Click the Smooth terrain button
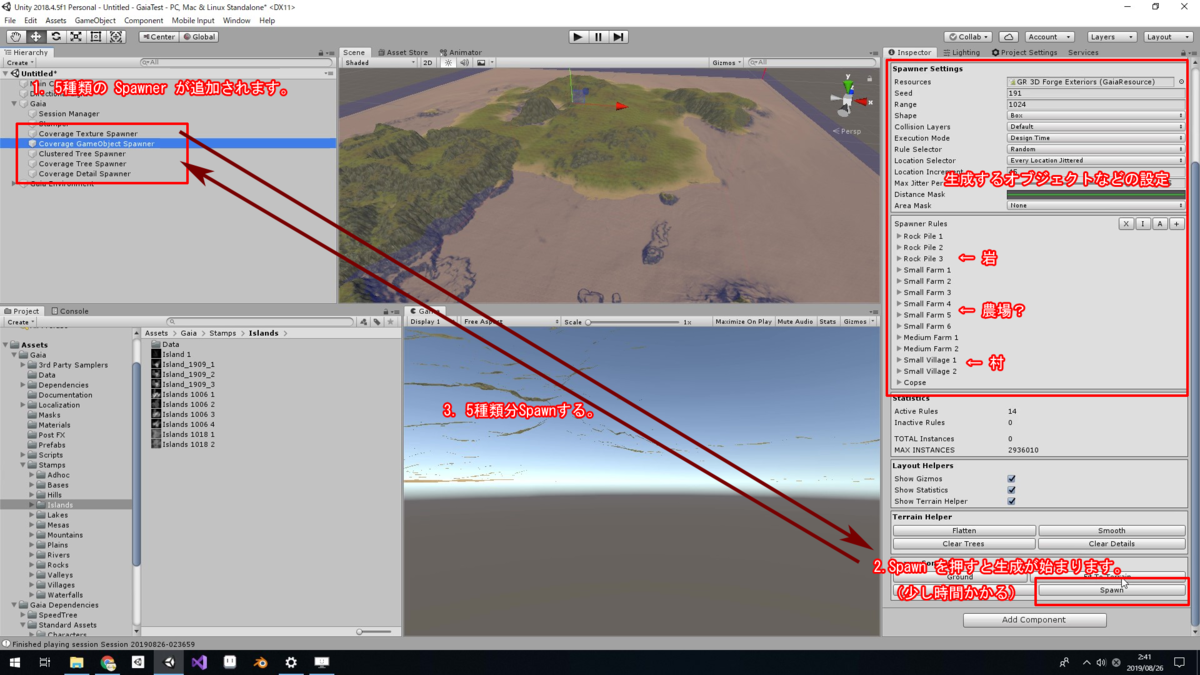This screenshot has width=1200, height=675. point(1112,531)
